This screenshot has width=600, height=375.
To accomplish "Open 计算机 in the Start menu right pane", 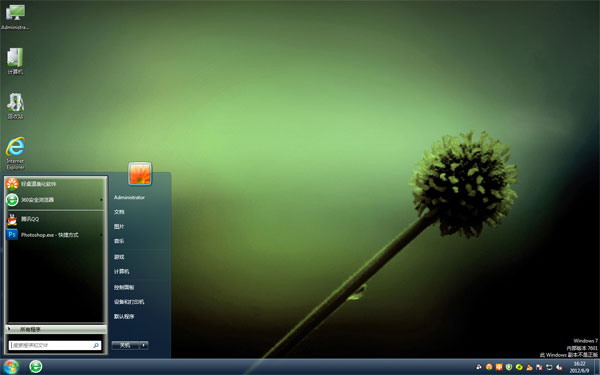I will point(122,271).
